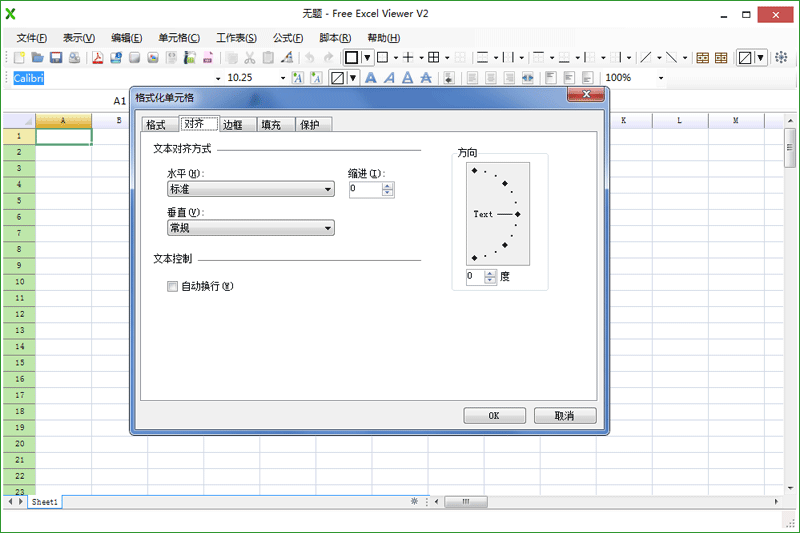Expand the Calibri font name dropdown

(218, 79)
